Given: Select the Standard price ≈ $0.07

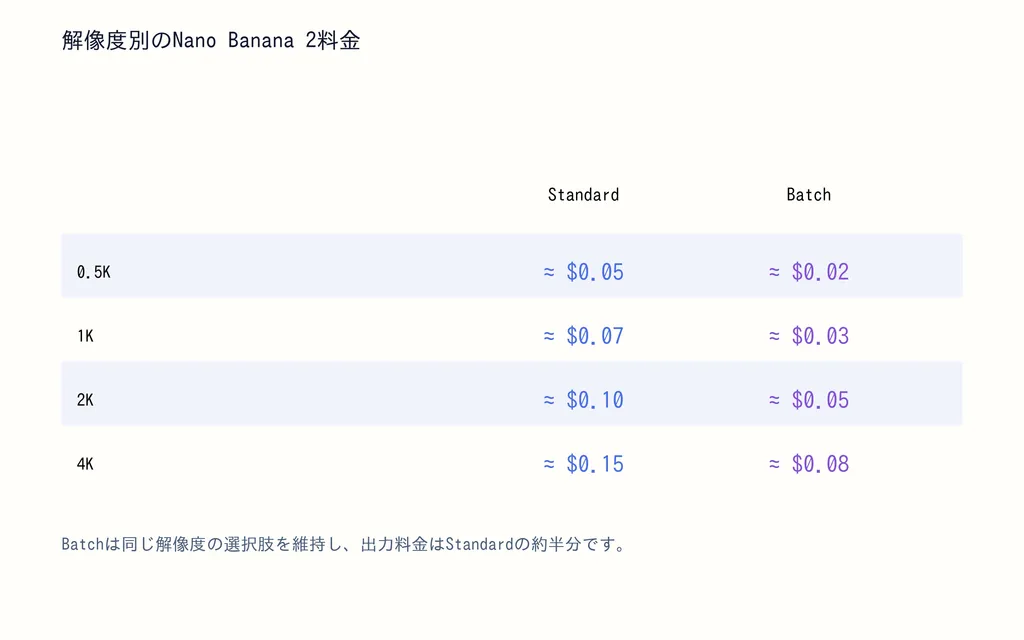Looking at the screenshot, I should pyautogui.click(x=583, y=336).
